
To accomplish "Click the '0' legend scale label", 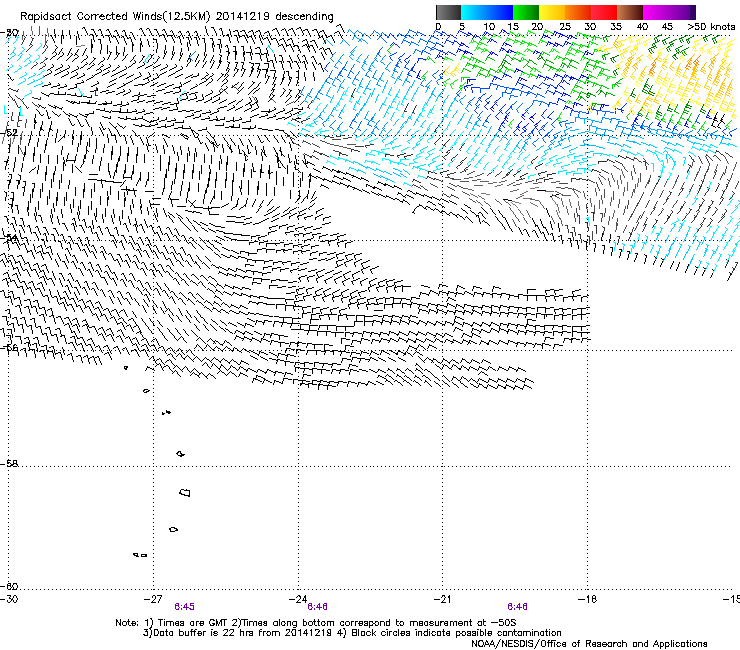I will pyautogui.click(x=438, y=27).
